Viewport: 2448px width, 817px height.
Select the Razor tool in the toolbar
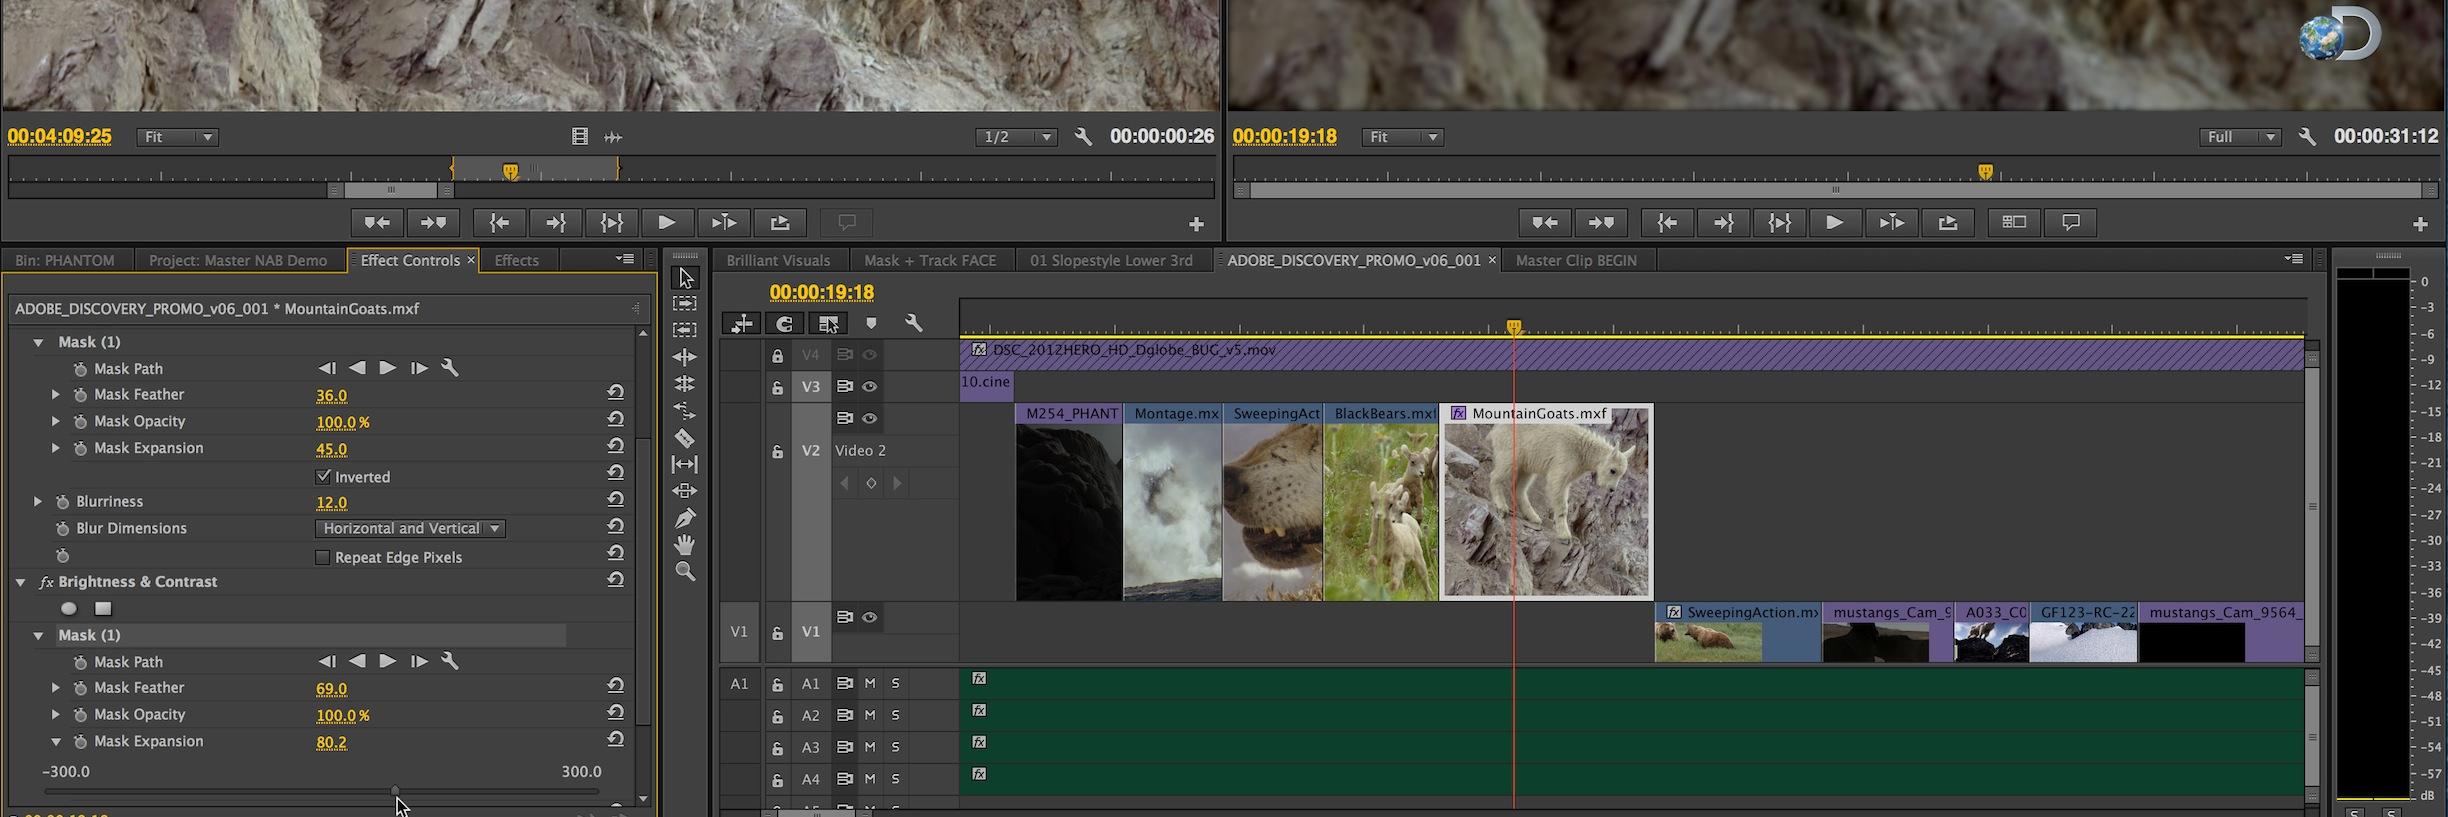(685, 438)
